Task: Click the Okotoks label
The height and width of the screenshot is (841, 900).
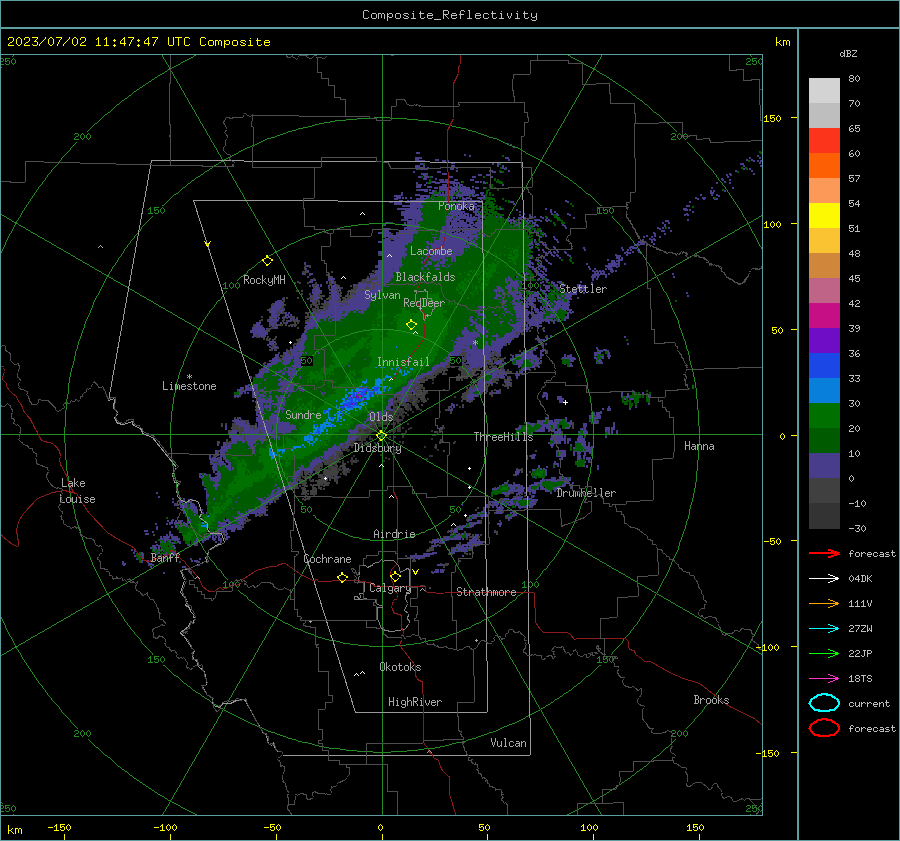Action: [400, 667]
